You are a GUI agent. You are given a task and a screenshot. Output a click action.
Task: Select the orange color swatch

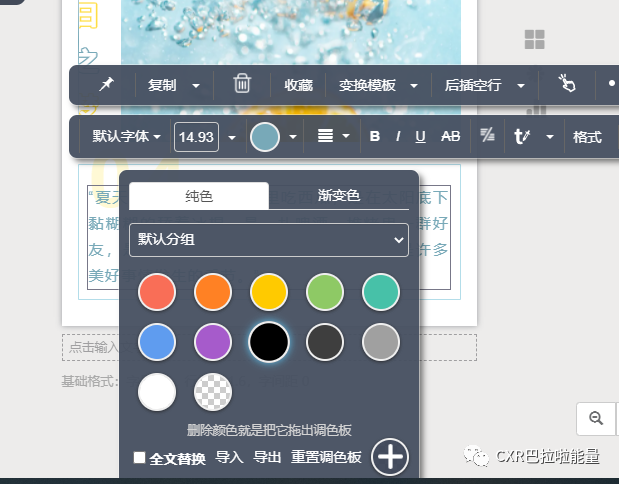pos(213,292)
